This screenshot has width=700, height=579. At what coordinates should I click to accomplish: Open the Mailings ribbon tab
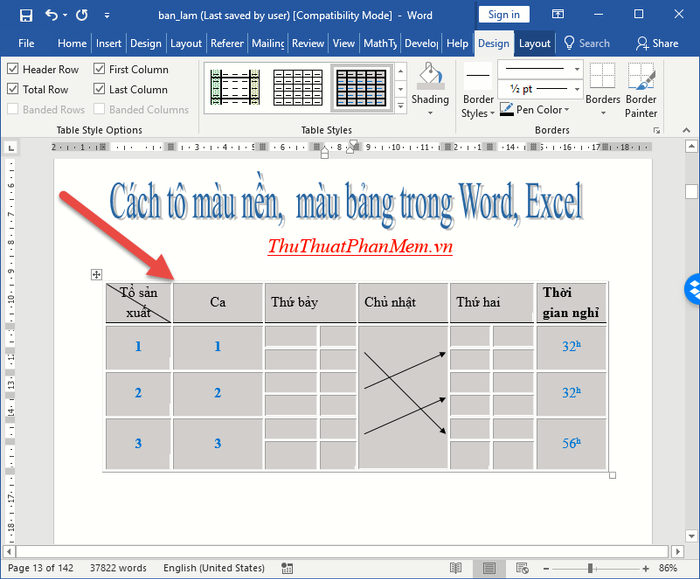268,43
